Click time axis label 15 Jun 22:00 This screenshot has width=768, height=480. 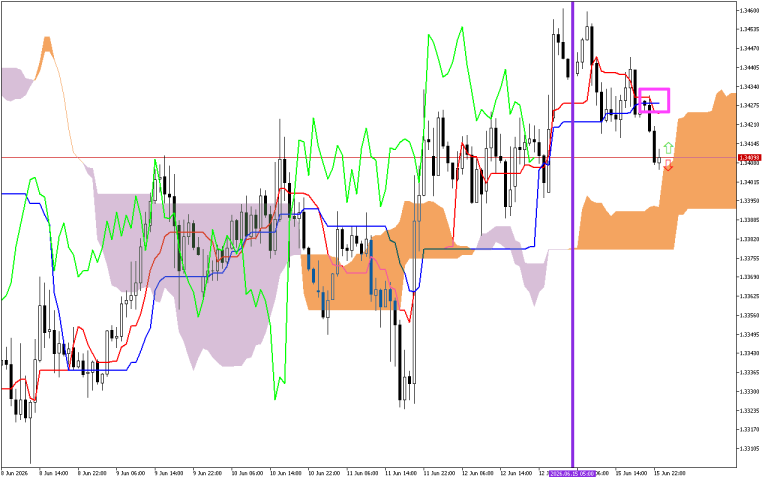670,474
